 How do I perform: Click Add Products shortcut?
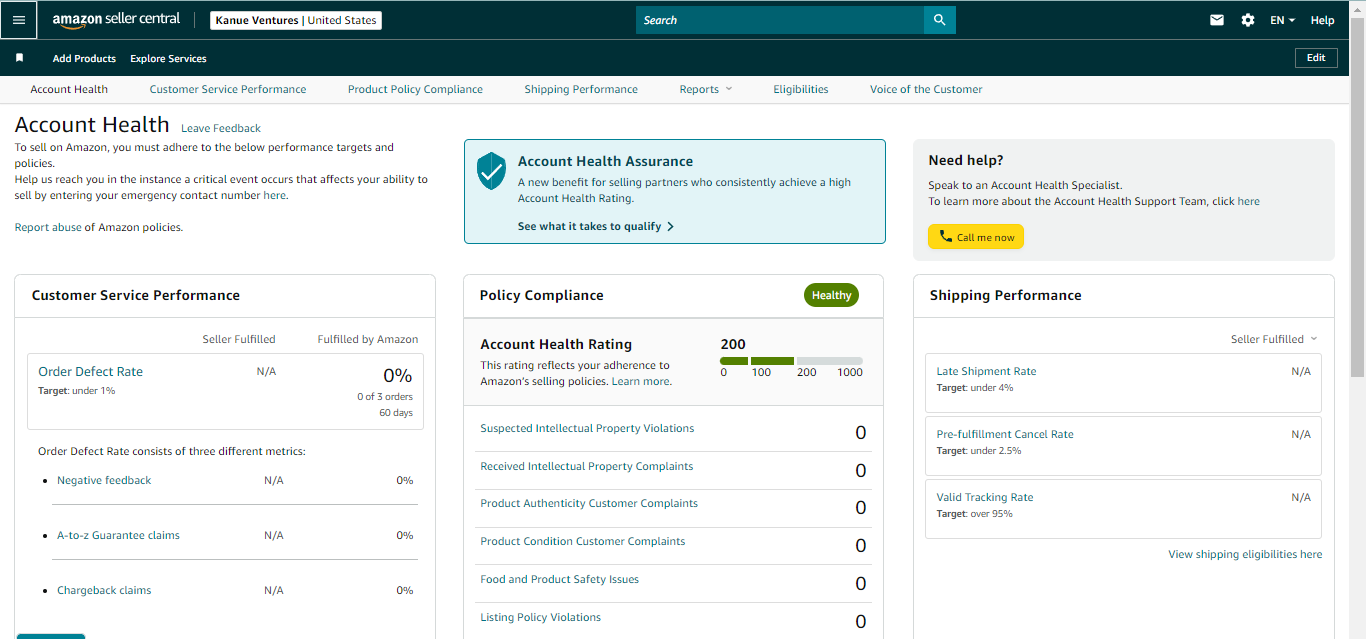pos(84,58)
